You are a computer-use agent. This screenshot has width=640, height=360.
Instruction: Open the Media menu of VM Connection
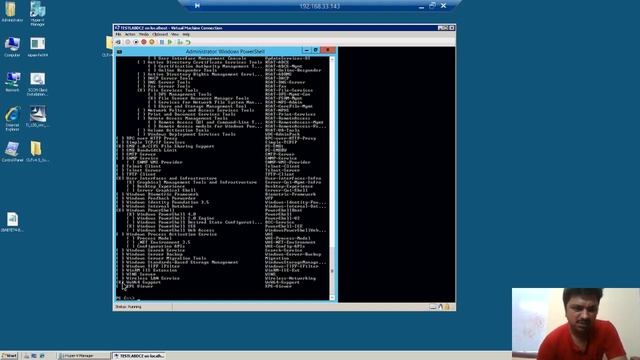point(144,34)
